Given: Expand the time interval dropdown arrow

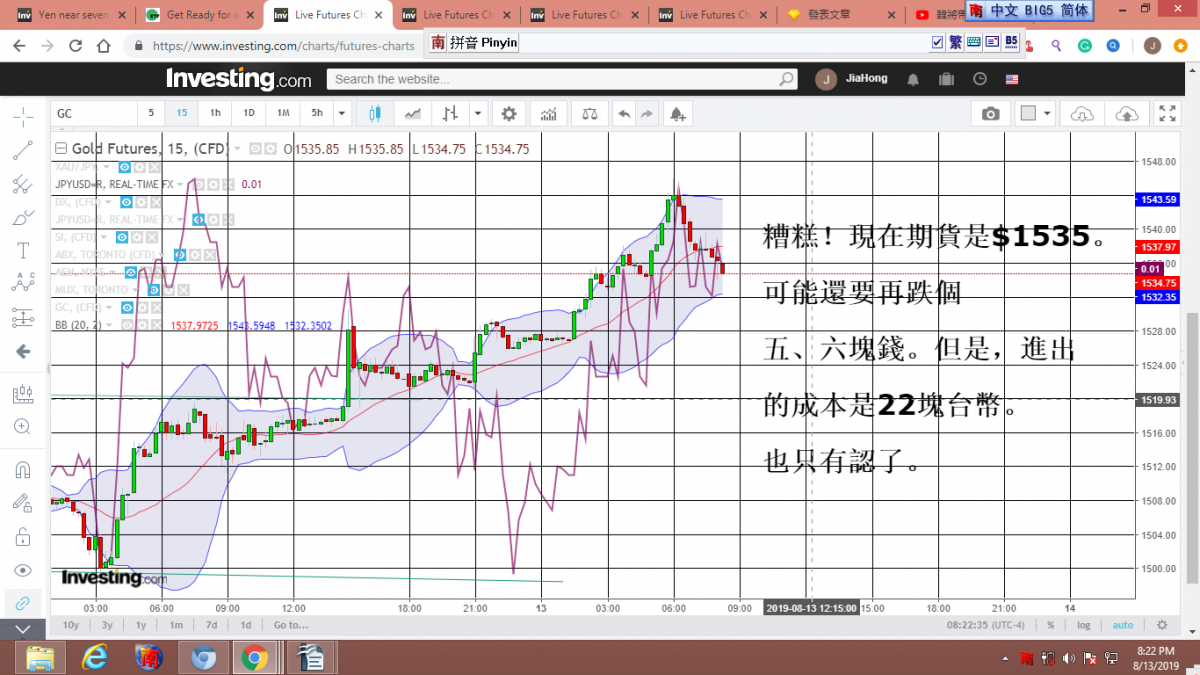Looking at the screenshot, I should pos(342,114).
